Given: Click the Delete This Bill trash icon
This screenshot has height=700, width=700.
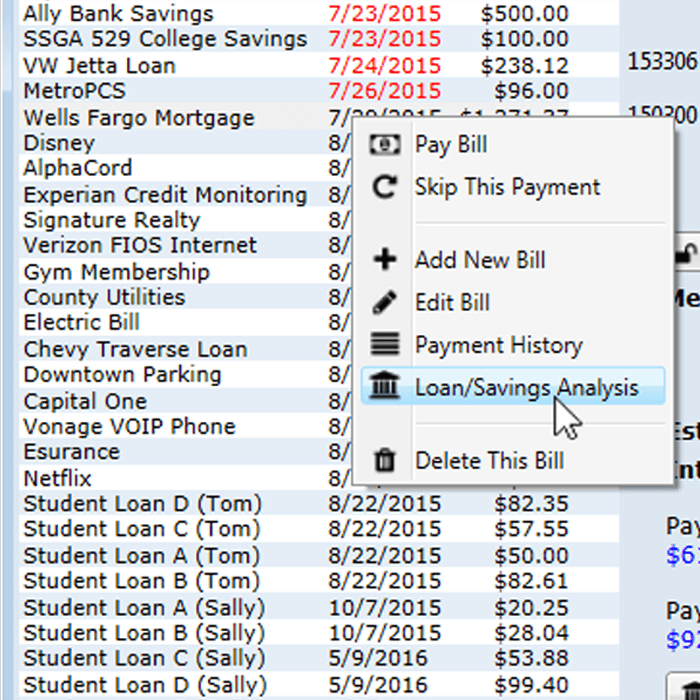Looking at the screenshot, I should [x=384, y=460].
